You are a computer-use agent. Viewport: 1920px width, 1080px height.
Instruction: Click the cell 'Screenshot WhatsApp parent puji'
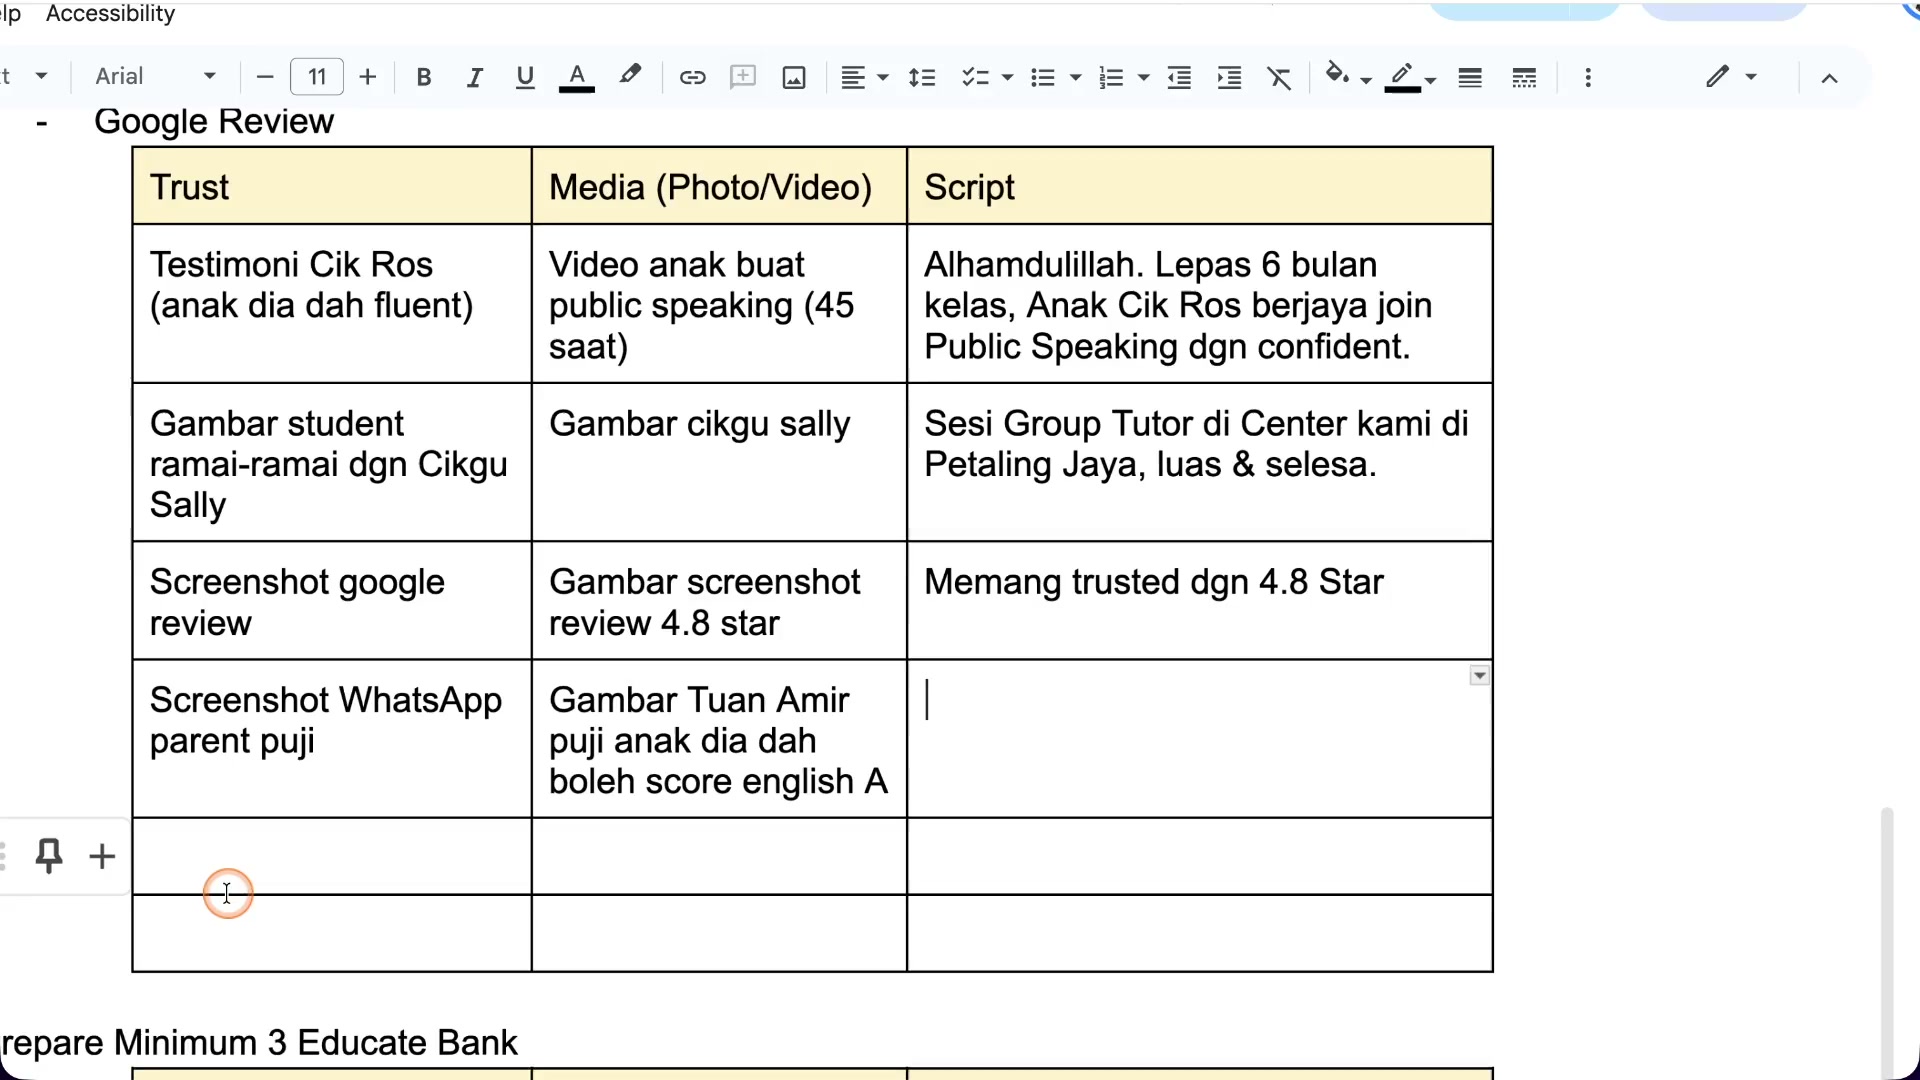(332, 738)
